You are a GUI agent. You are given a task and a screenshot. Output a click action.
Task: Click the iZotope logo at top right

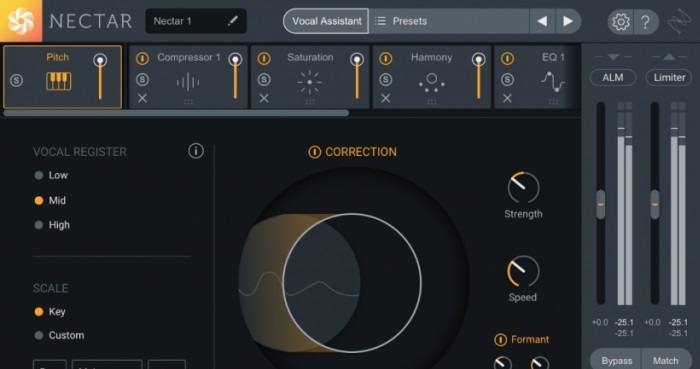[679, 21]
